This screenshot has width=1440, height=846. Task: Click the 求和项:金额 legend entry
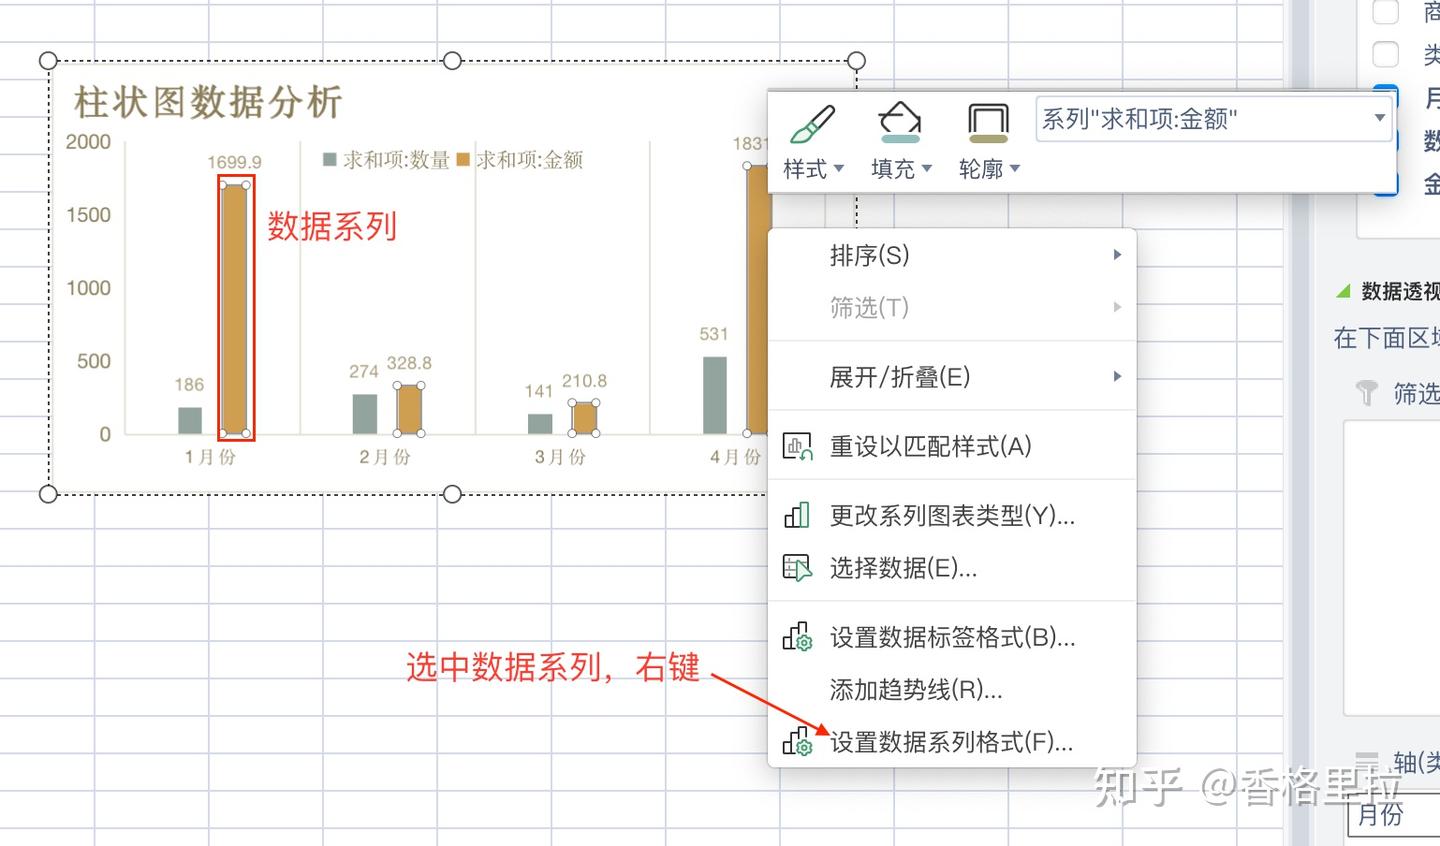pos(520,160)
